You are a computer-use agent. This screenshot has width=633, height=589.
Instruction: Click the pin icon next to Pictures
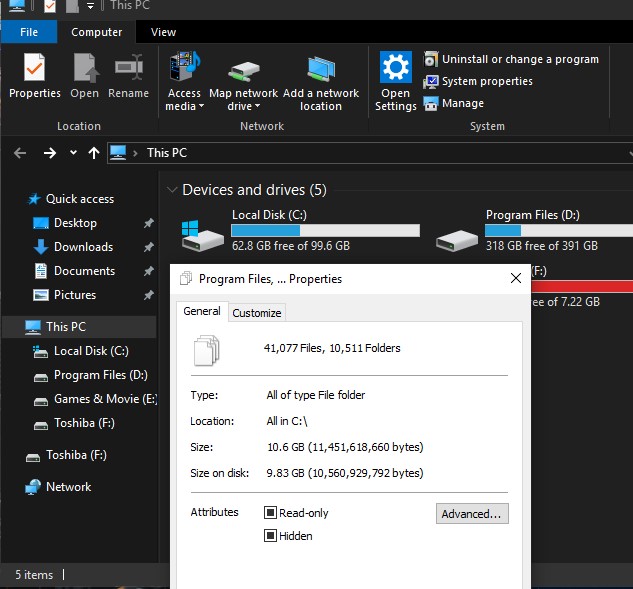149,295
